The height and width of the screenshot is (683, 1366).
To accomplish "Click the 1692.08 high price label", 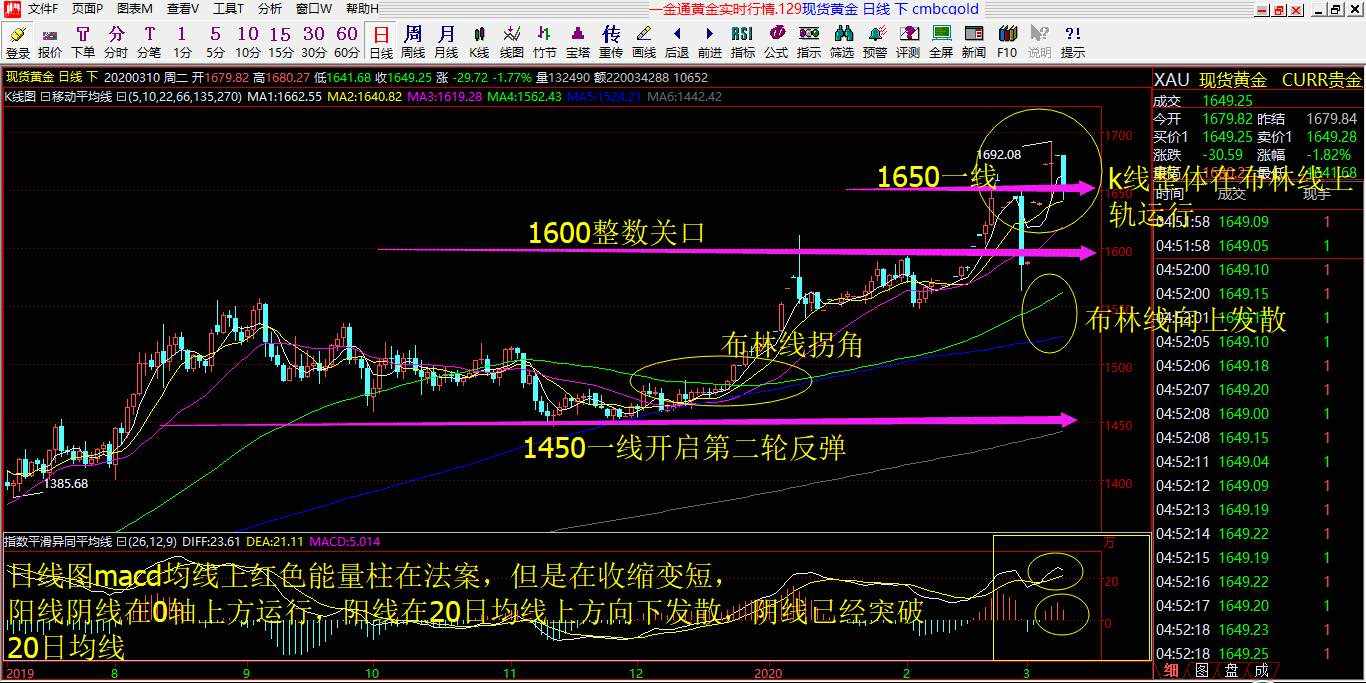I will [x=1001, y=154].
